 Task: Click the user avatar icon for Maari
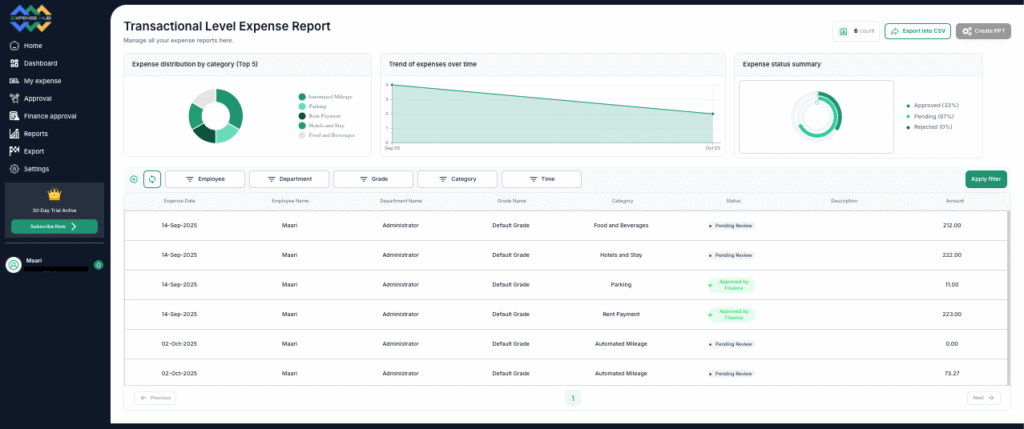click(x=14, y=265)
